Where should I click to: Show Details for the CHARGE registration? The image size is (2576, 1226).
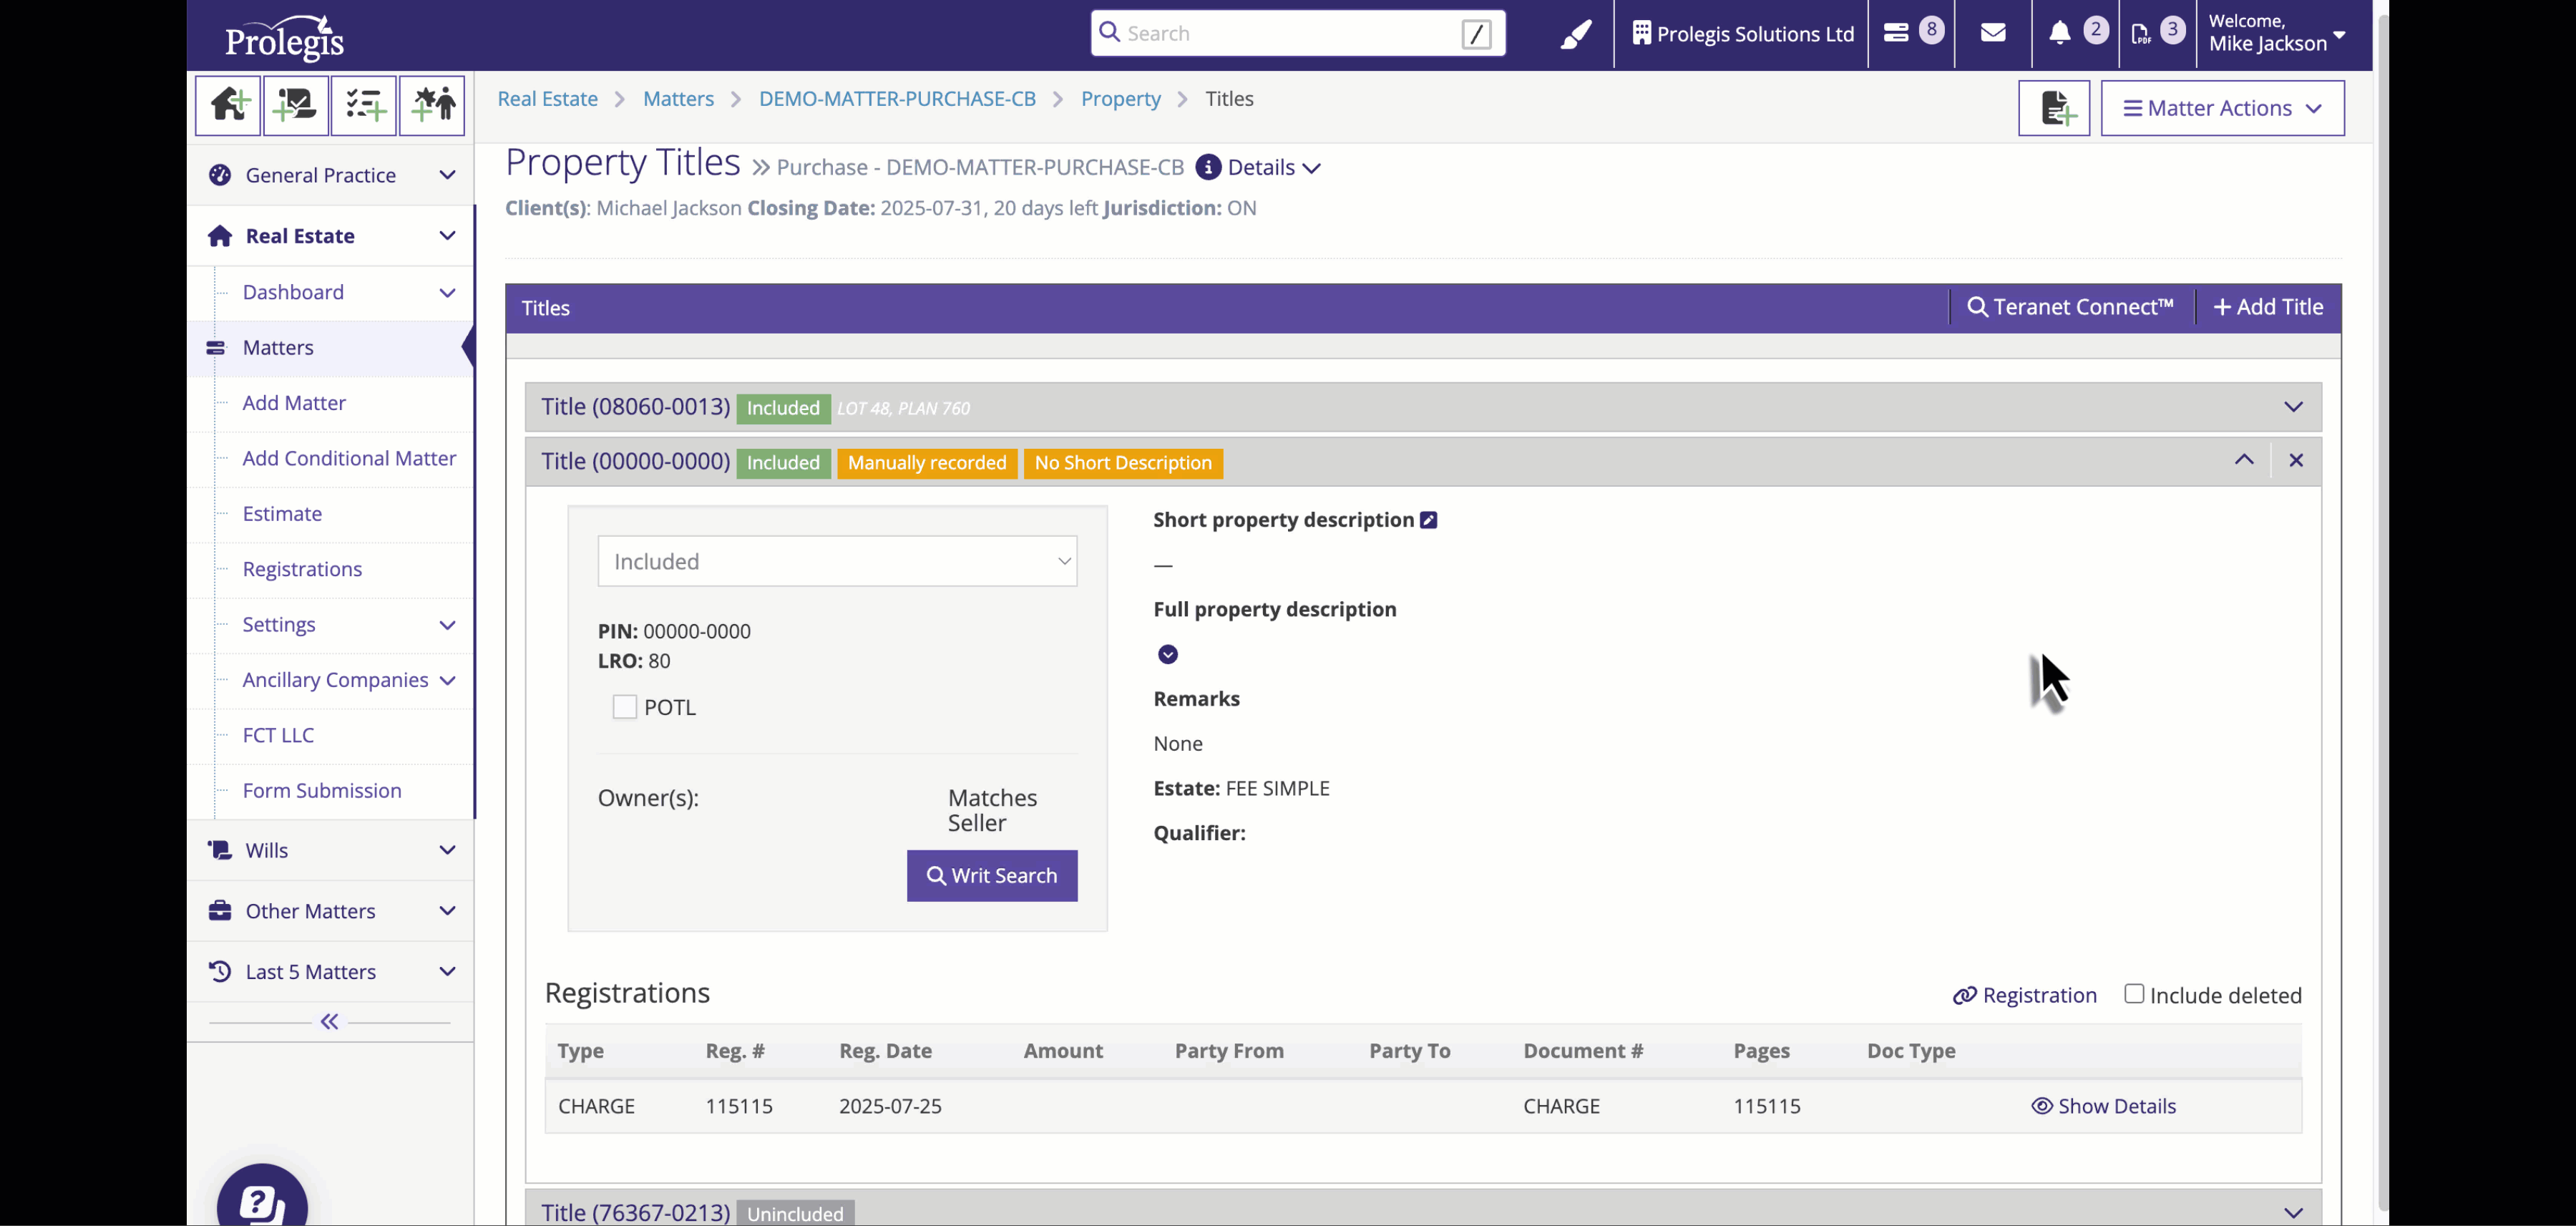coord(2104,1106)
